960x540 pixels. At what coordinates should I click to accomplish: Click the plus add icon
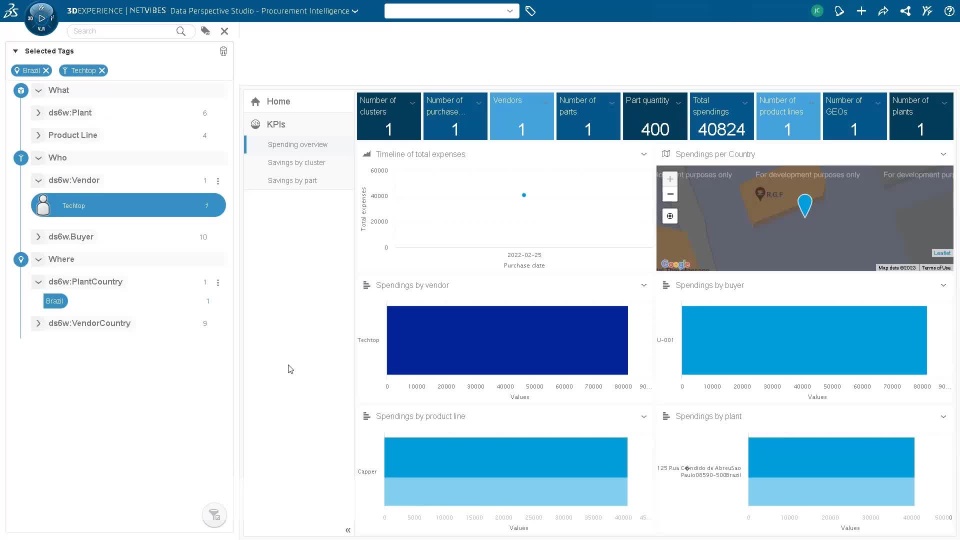coord(861,11)
